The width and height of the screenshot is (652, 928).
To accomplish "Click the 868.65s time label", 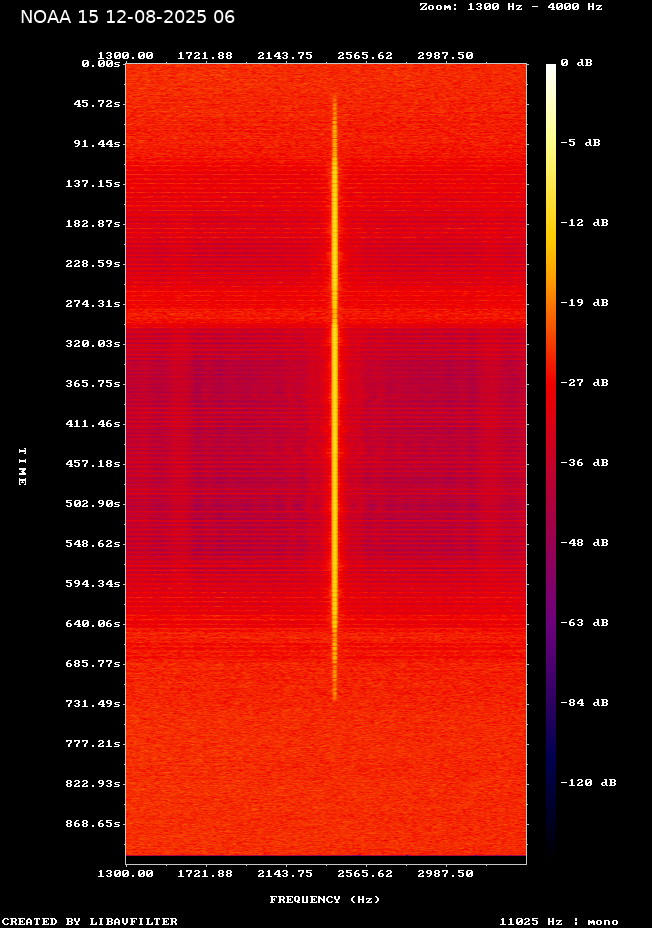I will coord(93,824).
